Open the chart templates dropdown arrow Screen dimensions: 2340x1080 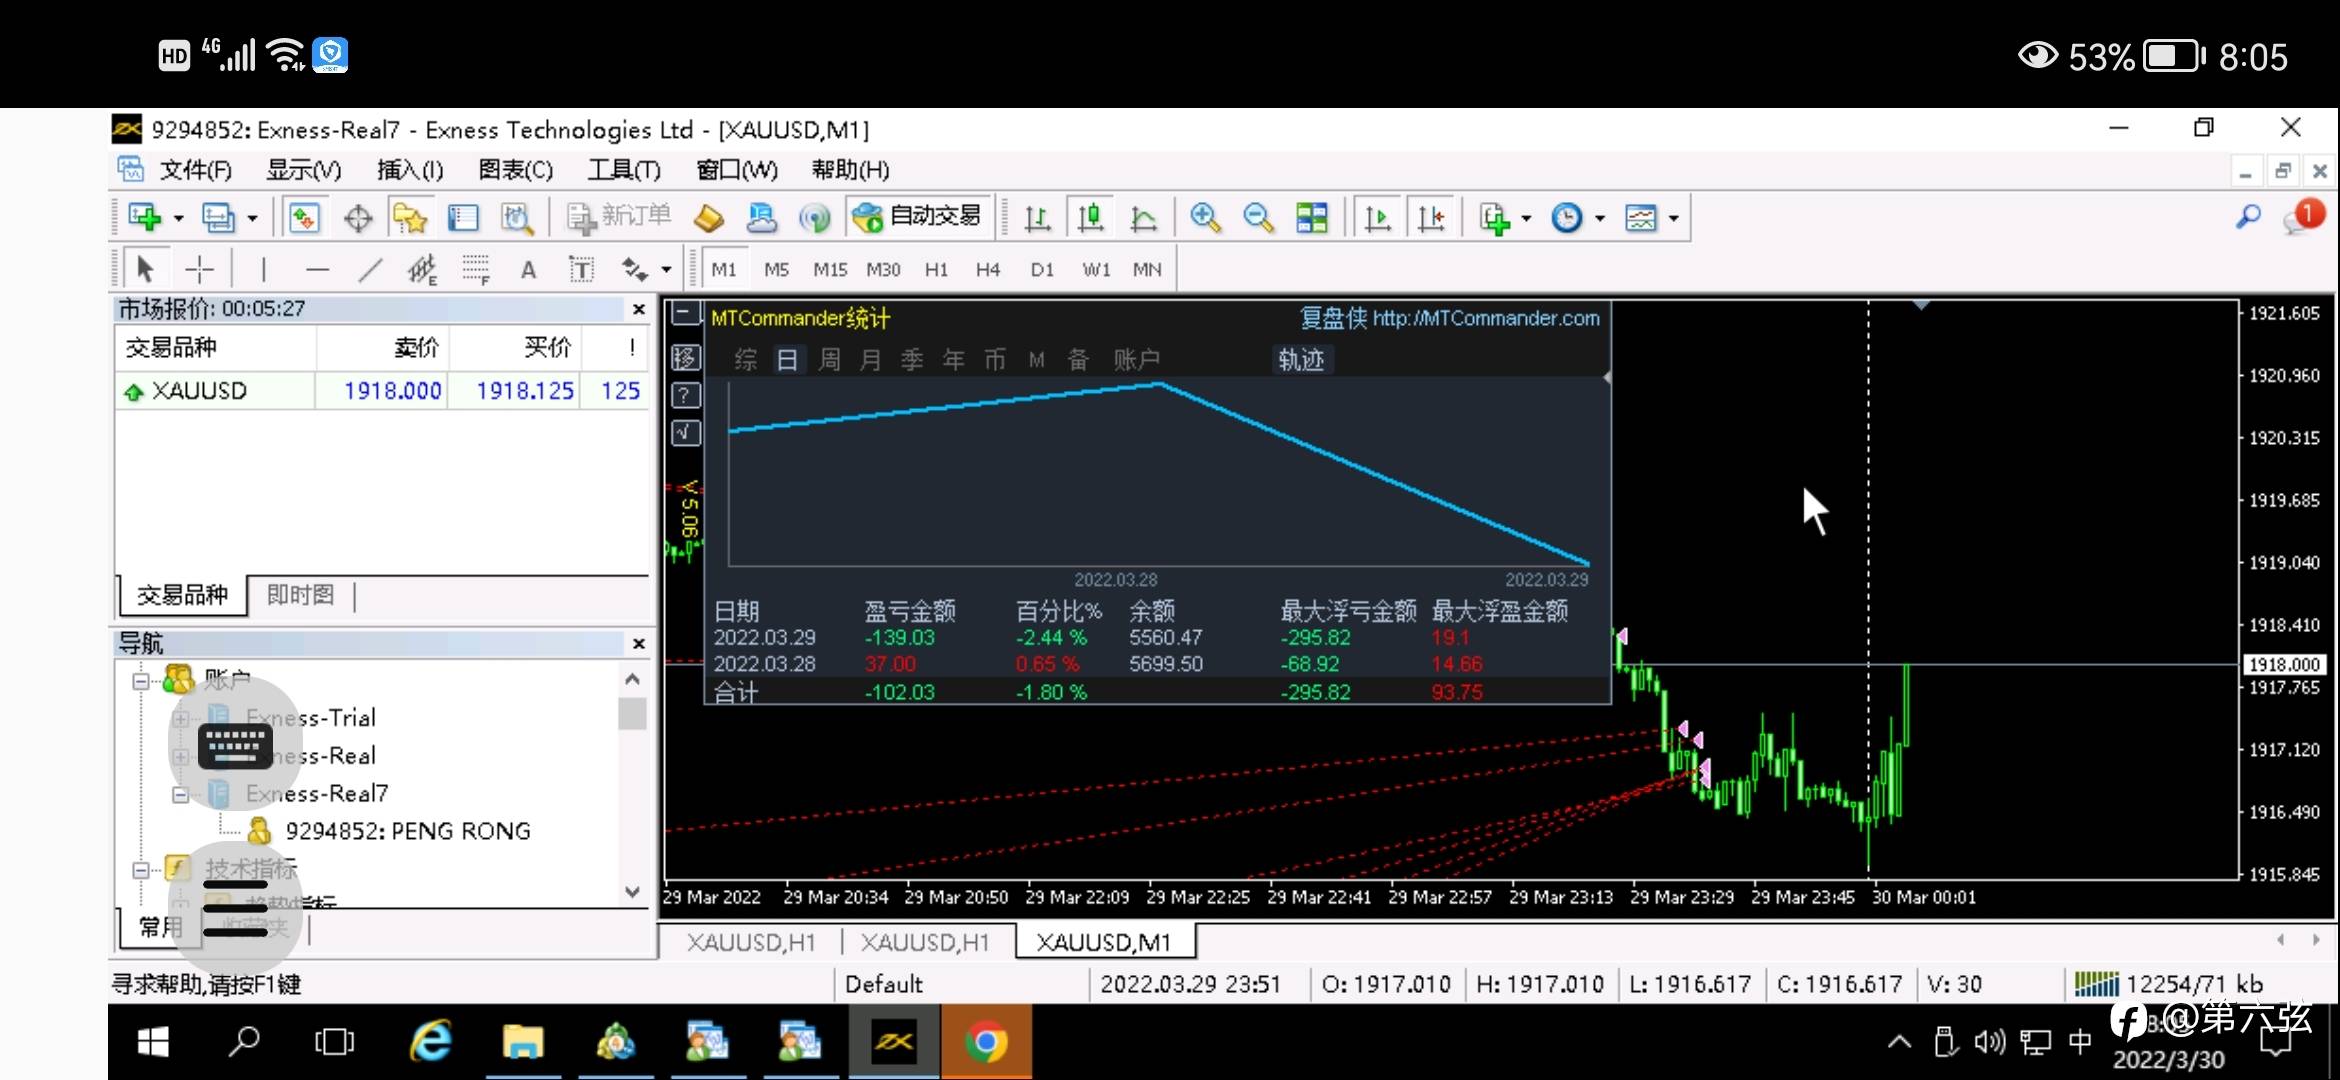tap(1673, 218)
